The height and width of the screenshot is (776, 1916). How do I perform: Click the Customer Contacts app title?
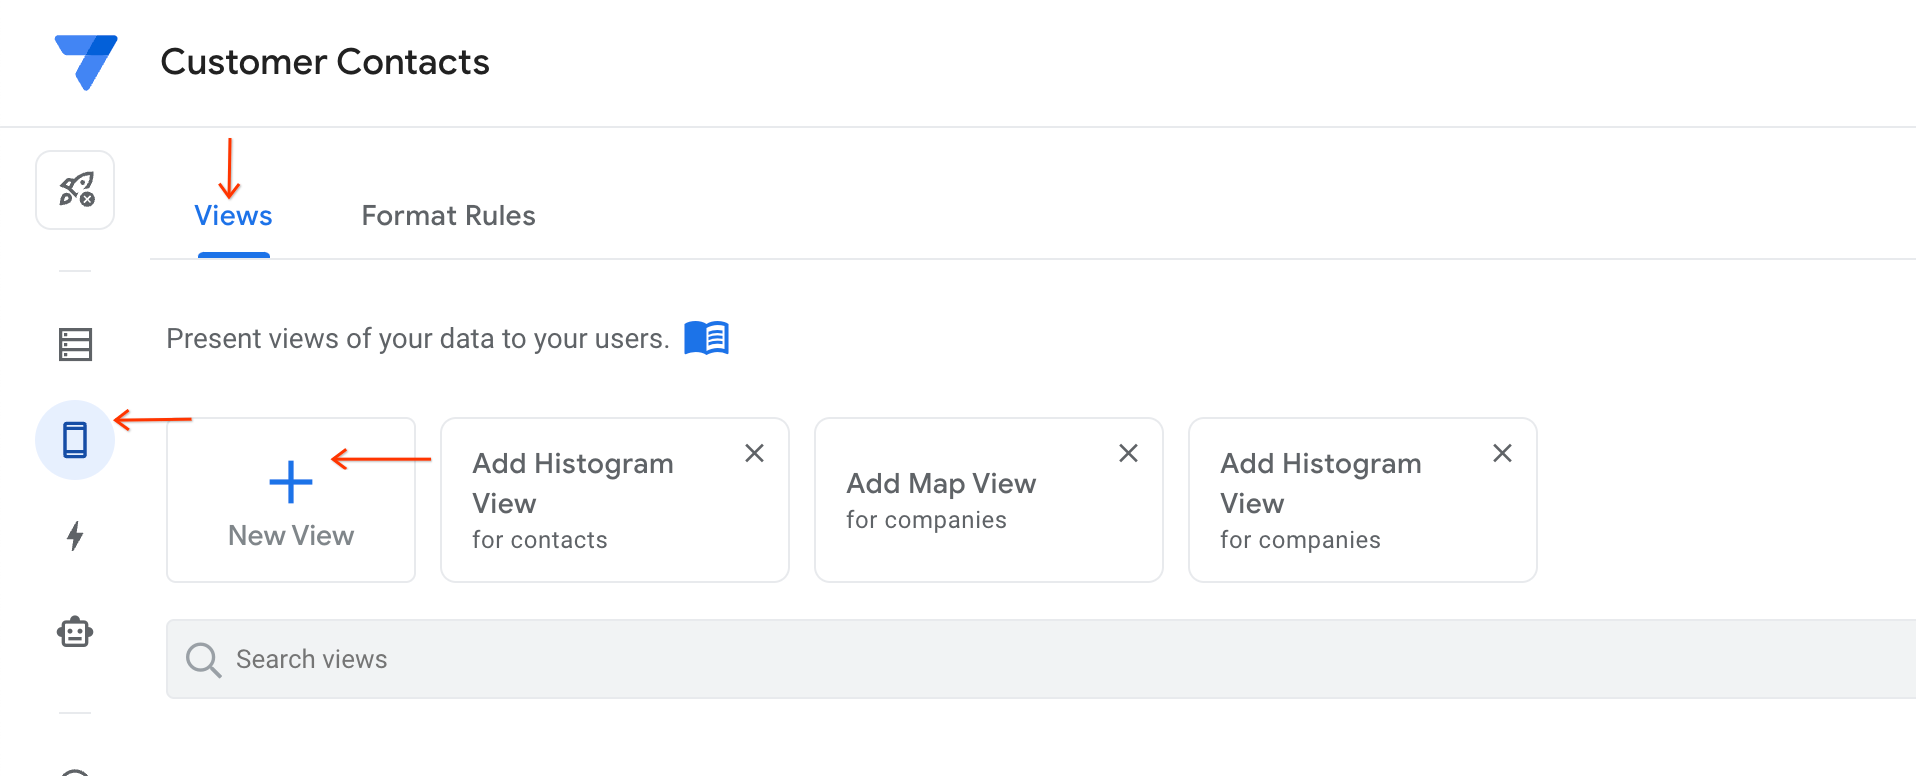point(324,62)
